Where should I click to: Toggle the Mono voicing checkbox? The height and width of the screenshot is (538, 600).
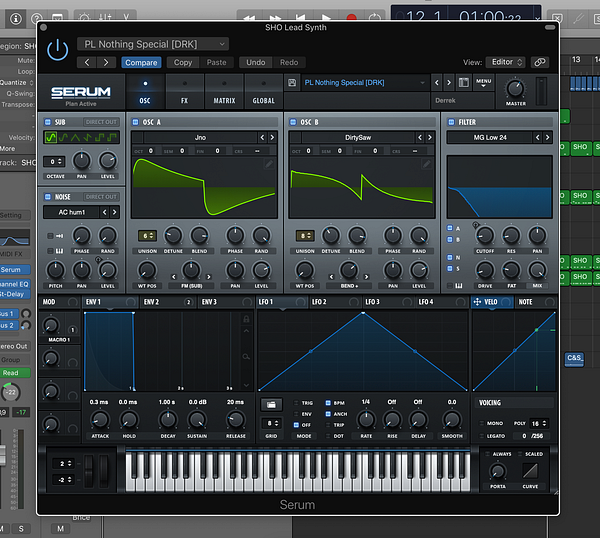[484, 424]
